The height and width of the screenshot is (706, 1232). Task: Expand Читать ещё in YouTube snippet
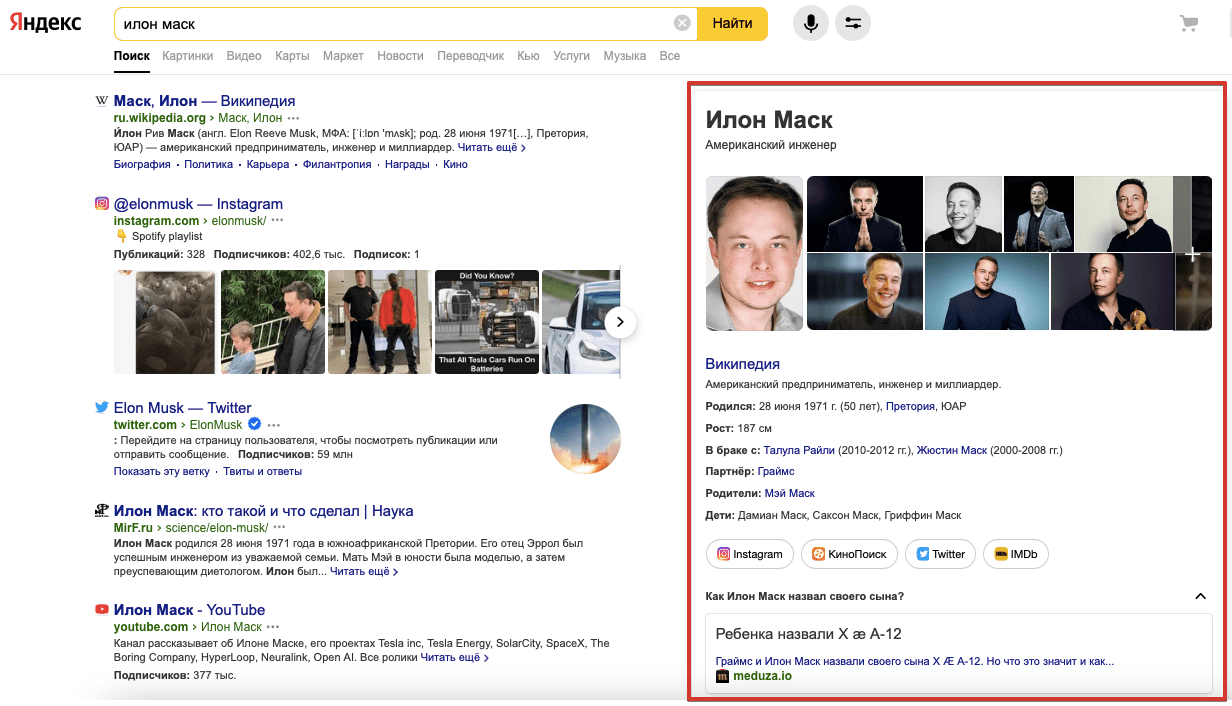coord(455,658)
